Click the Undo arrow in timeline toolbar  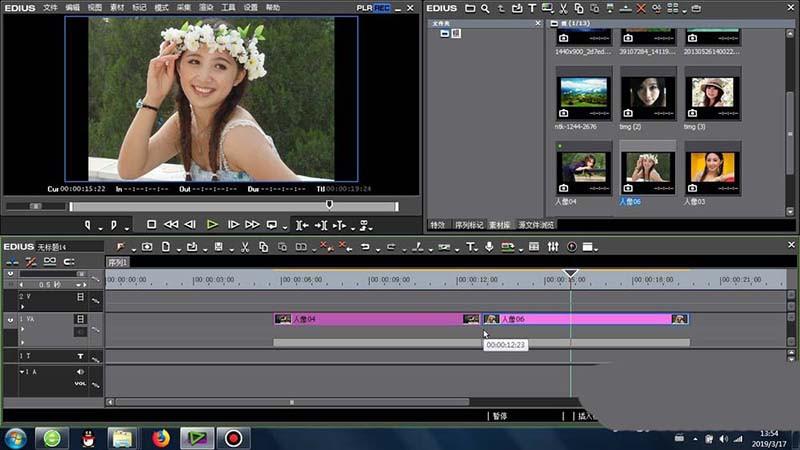(365, 247)
